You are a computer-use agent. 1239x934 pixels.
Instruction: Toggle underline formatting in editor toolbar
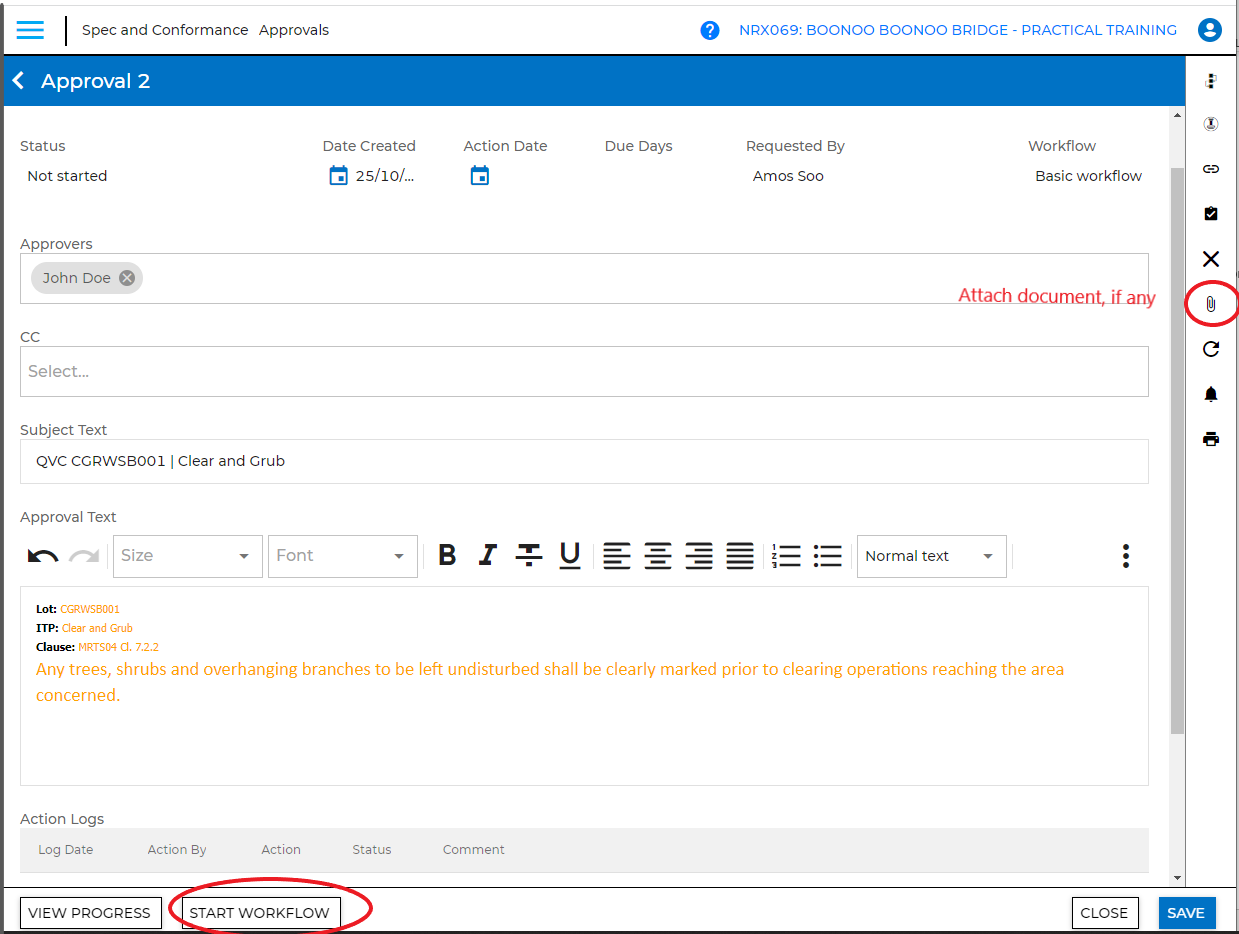[569, 555]
